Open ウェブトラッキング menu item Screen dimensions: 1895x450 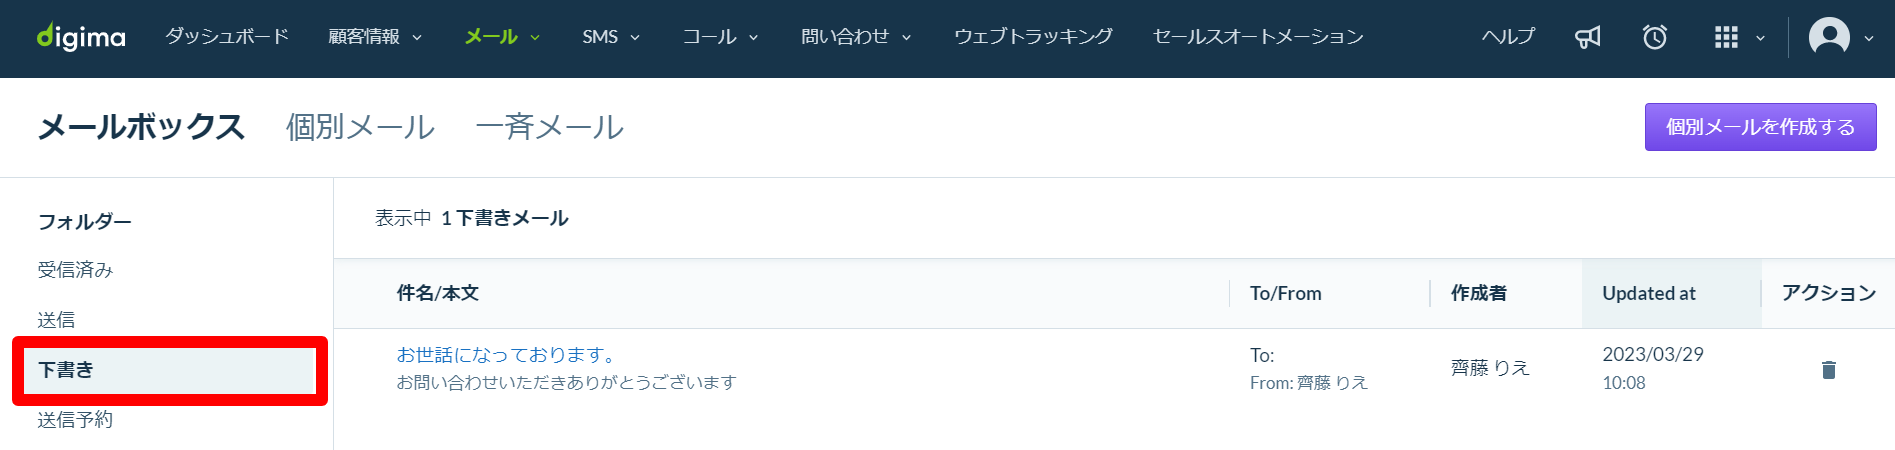click(x=1033, y=37)
